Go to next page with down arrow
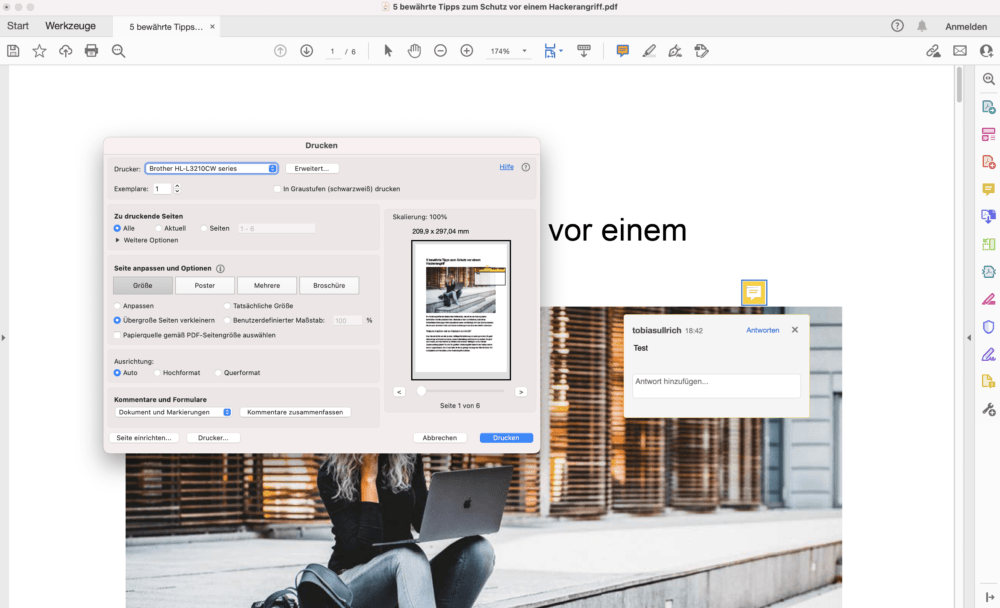The height and width of the screenshot is (608, 1000). [307, 51]
